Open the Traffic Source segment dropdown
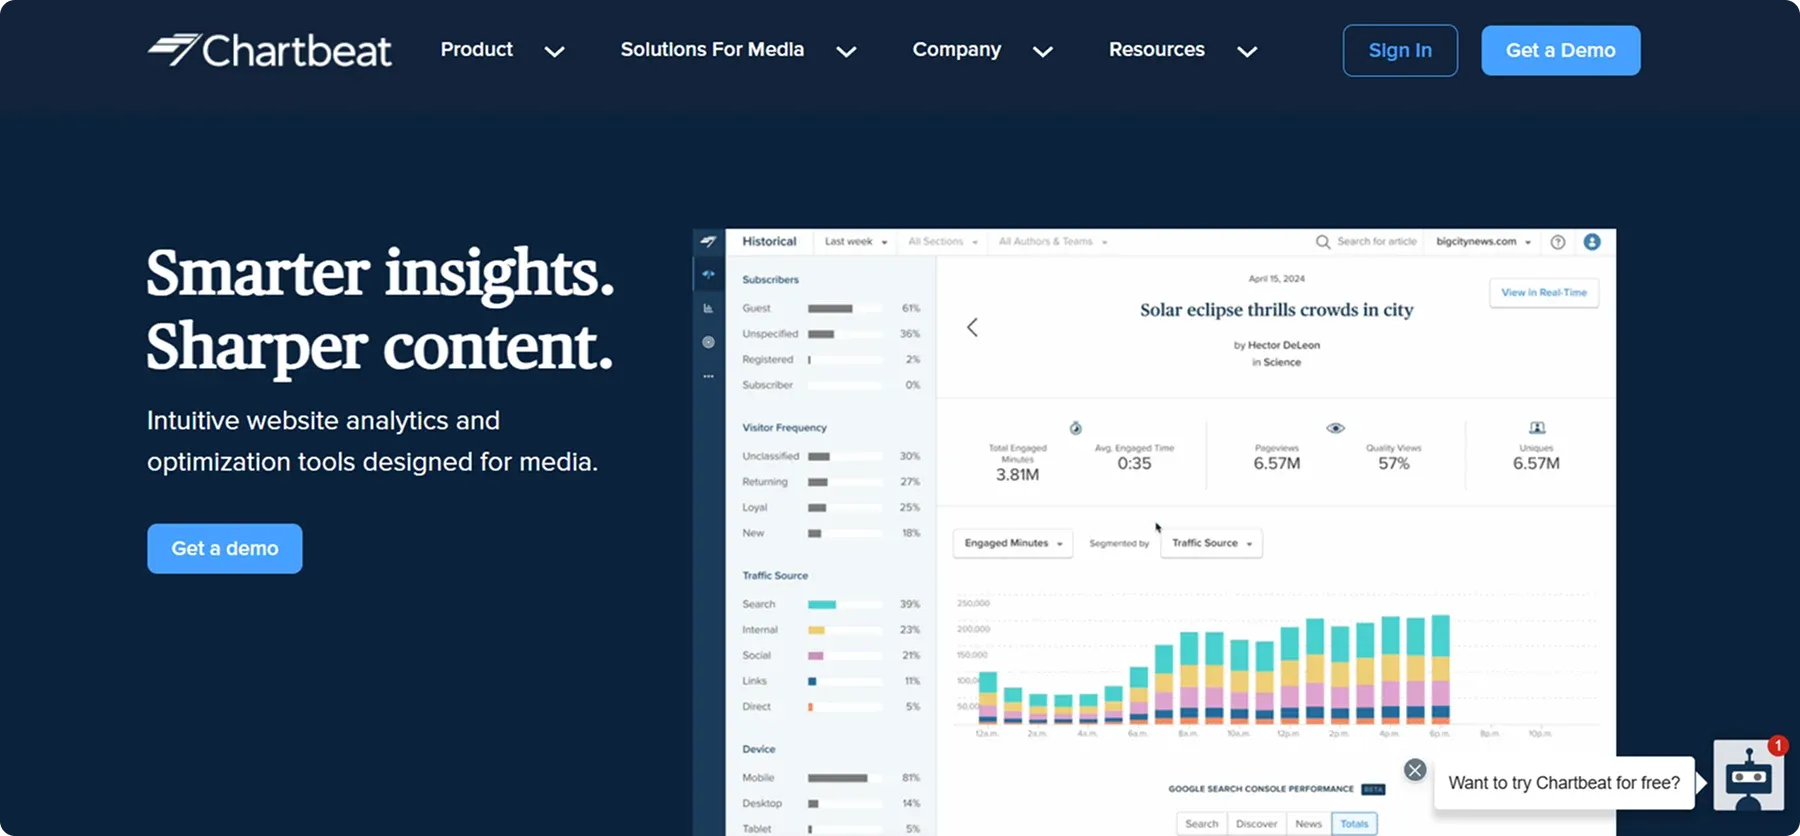Image resolution: width=1800 pixels, height=836 pixels. [1211, 543]
